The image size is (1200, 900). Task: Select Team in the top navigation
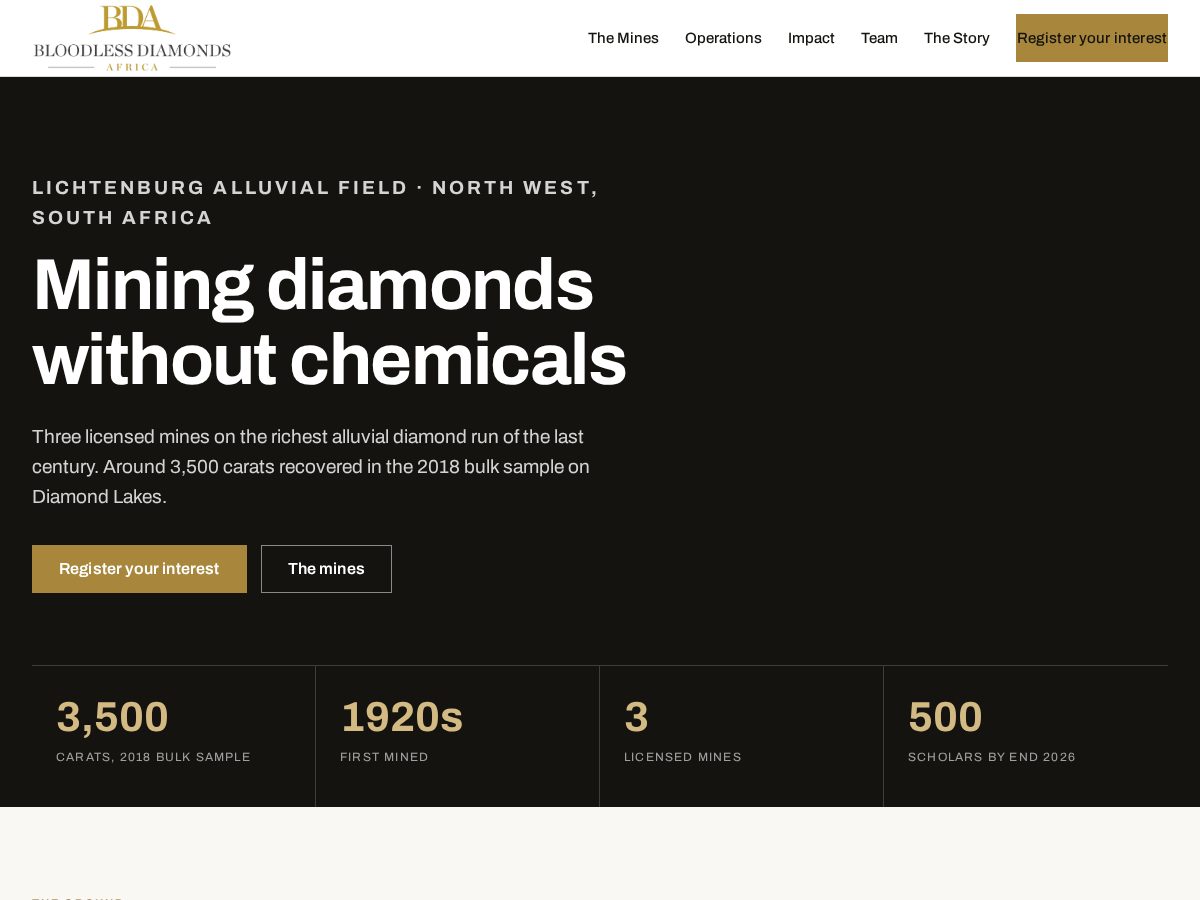point(879,38)
